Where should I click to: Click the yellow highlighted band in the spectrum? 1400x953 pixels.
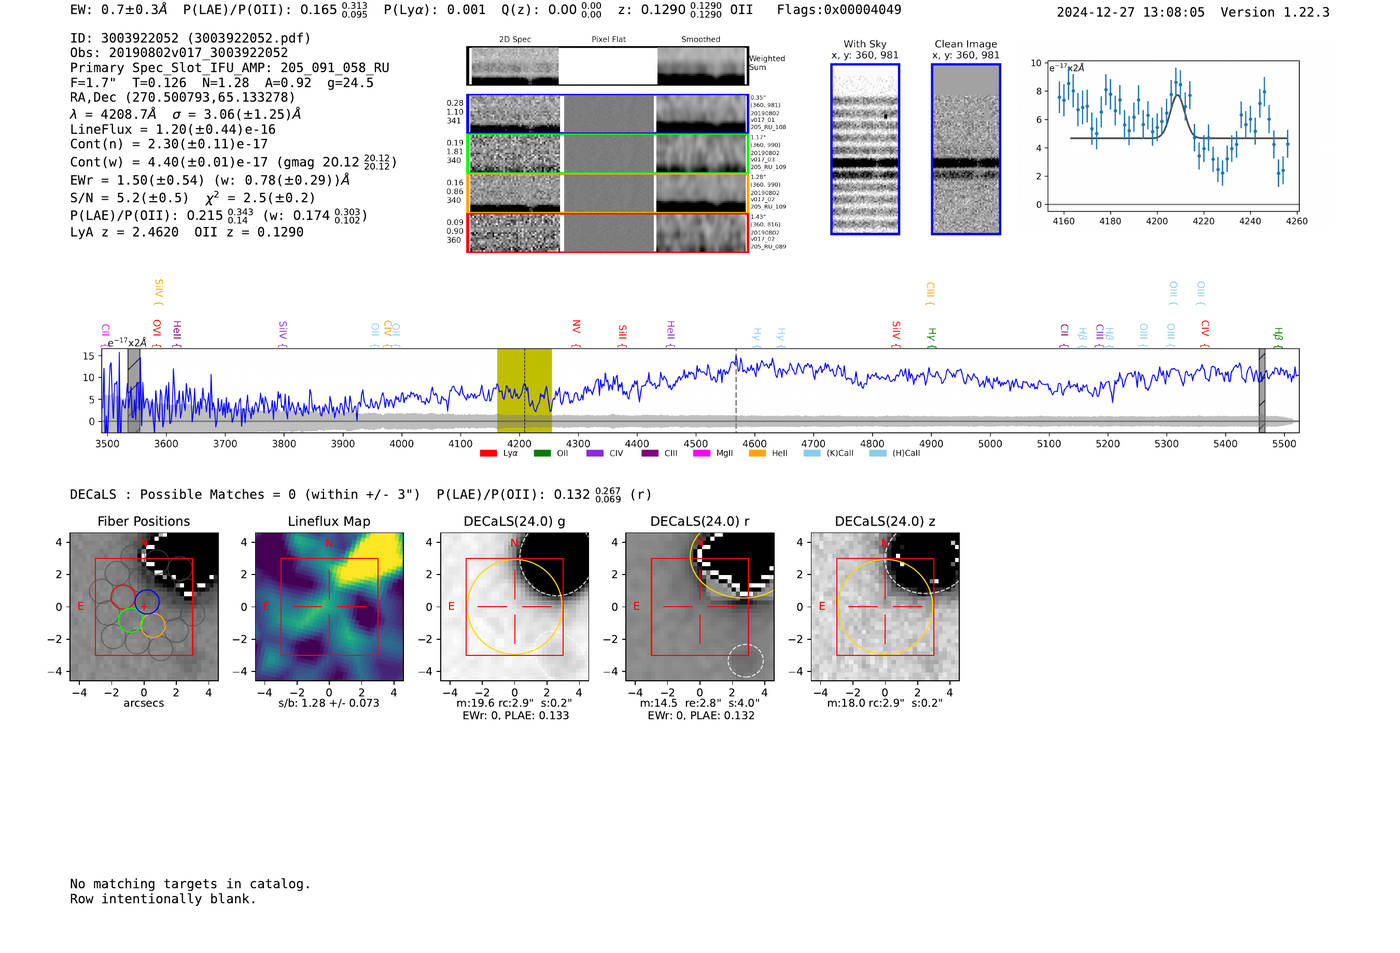pos(525,390)
